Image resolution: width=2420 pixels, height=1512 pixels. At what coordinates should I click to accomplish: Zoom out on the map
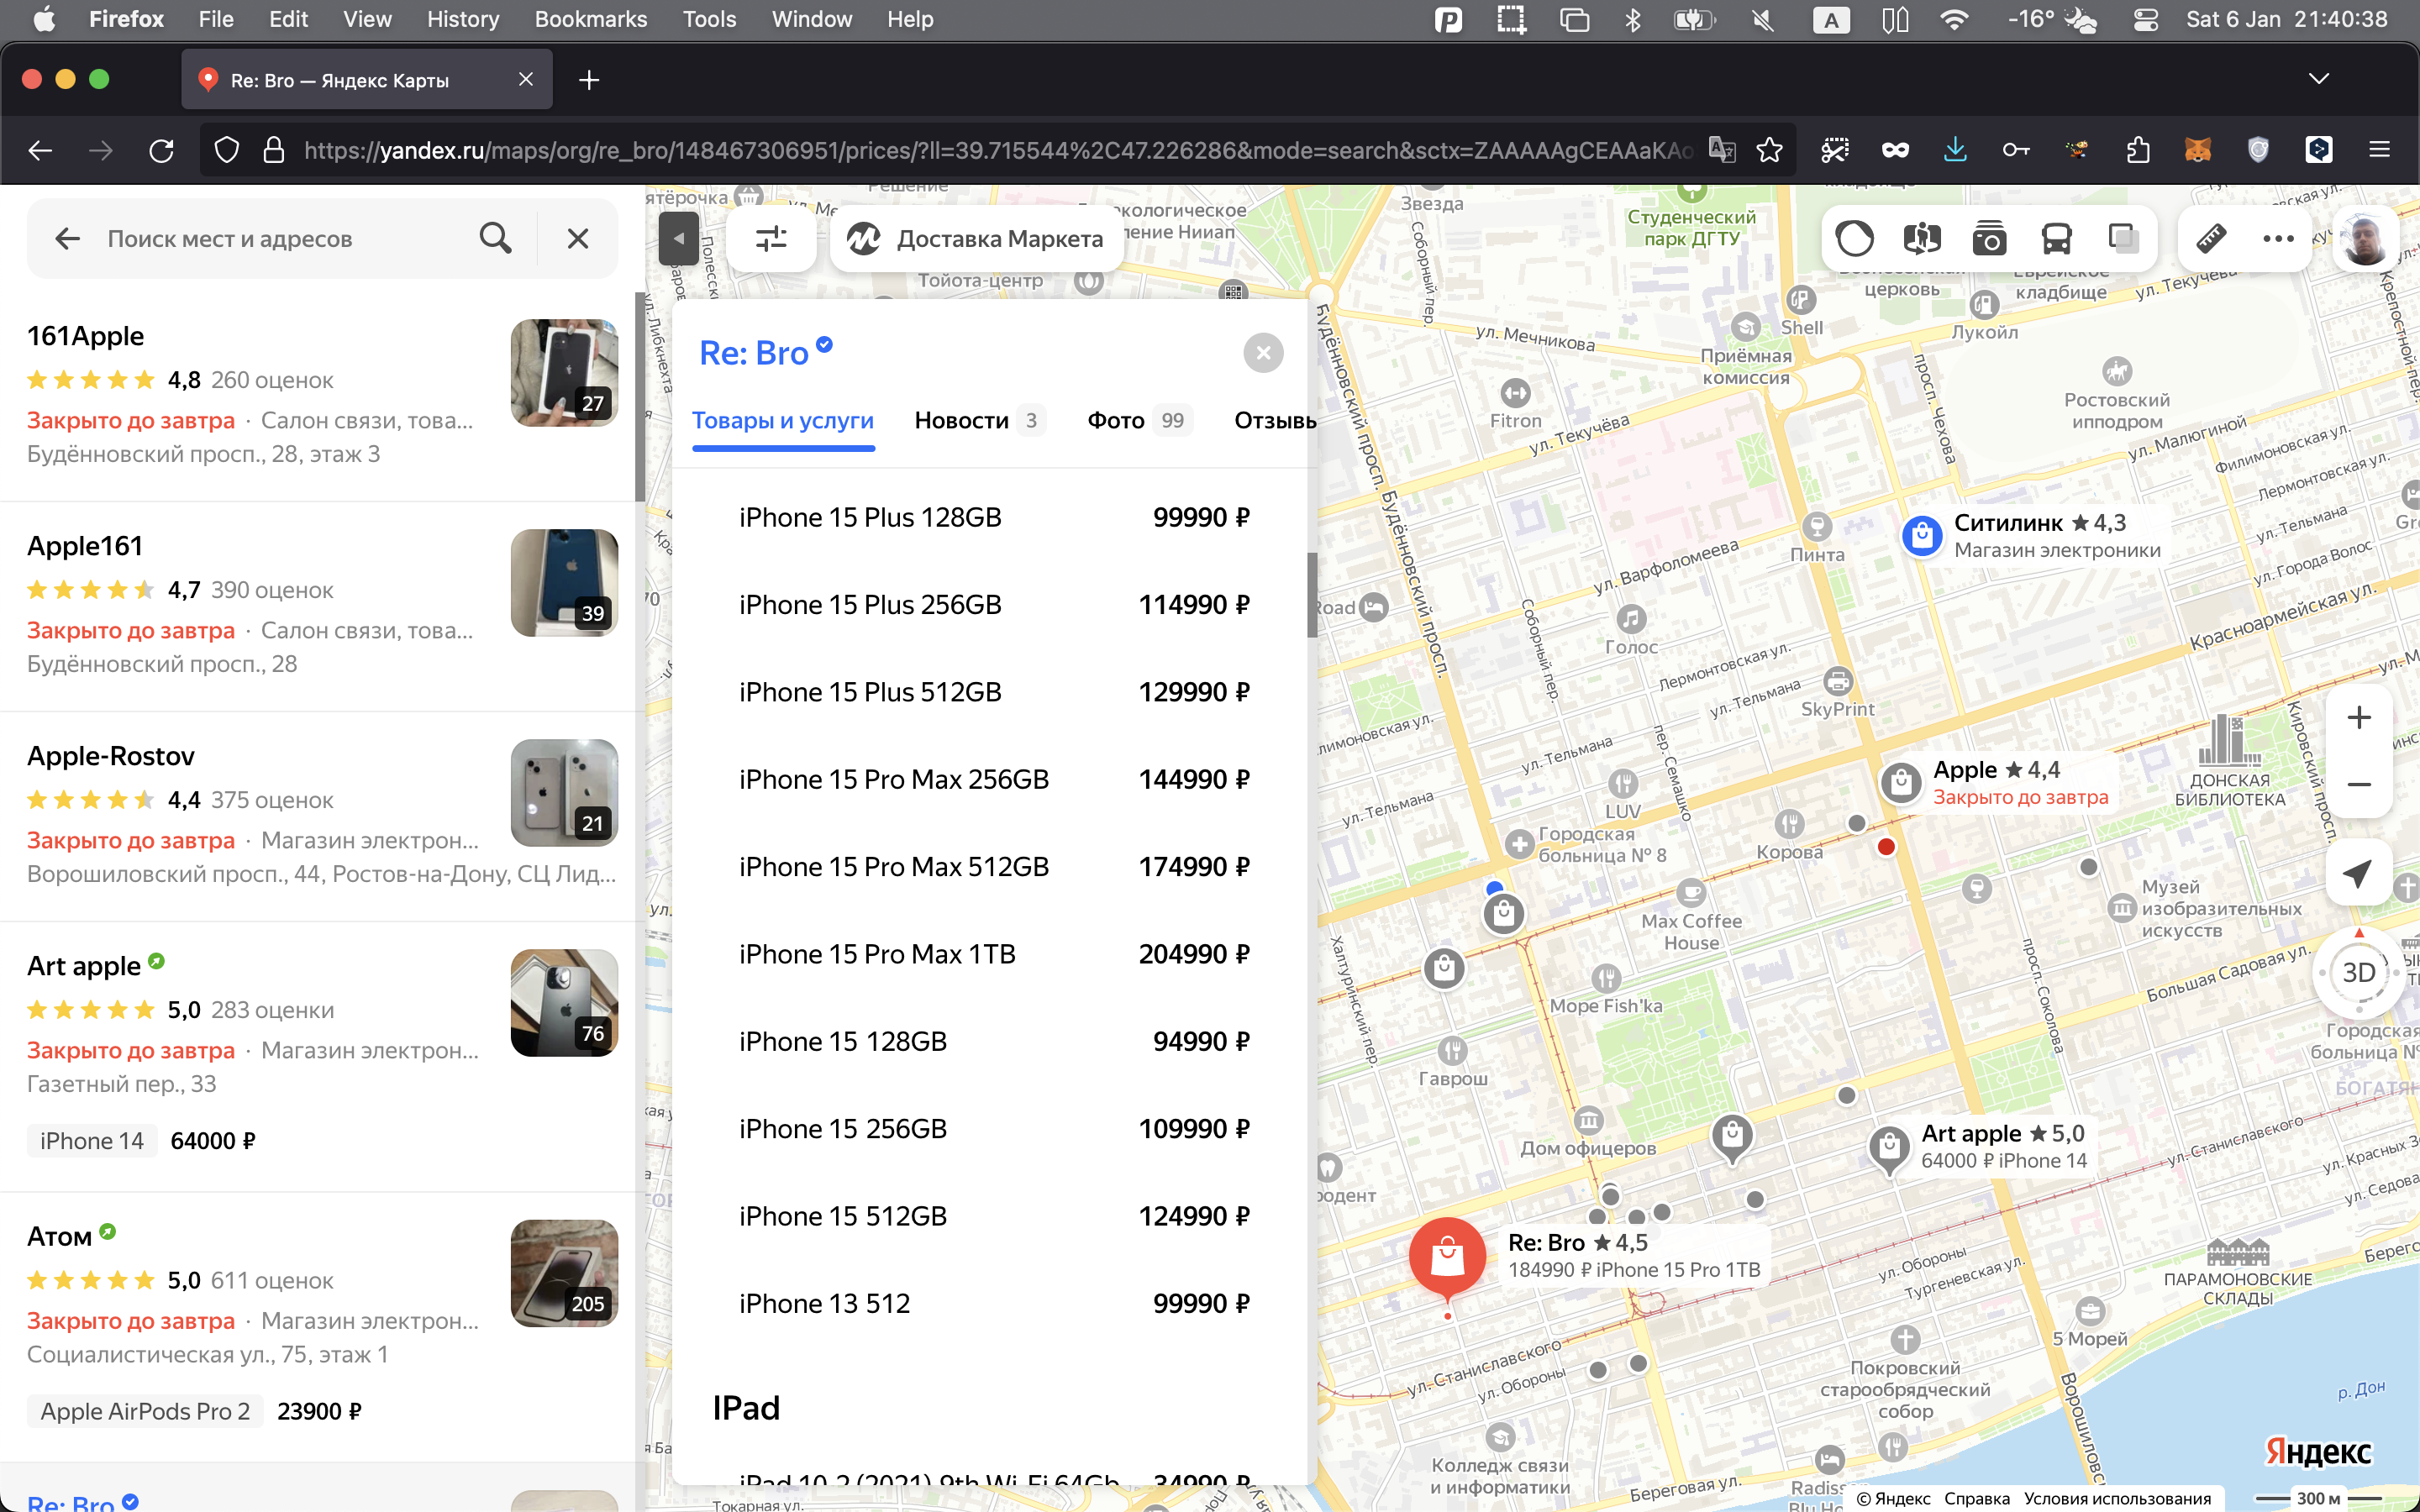click(2359, 785)
